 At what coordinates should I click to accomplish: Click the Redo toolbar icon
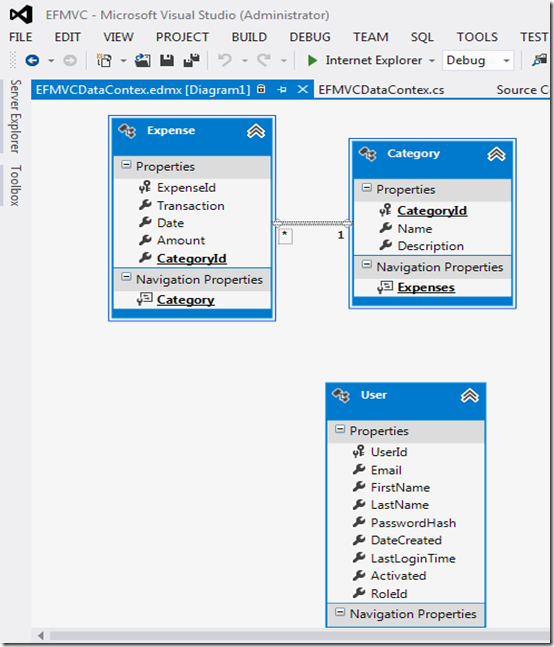264,61
